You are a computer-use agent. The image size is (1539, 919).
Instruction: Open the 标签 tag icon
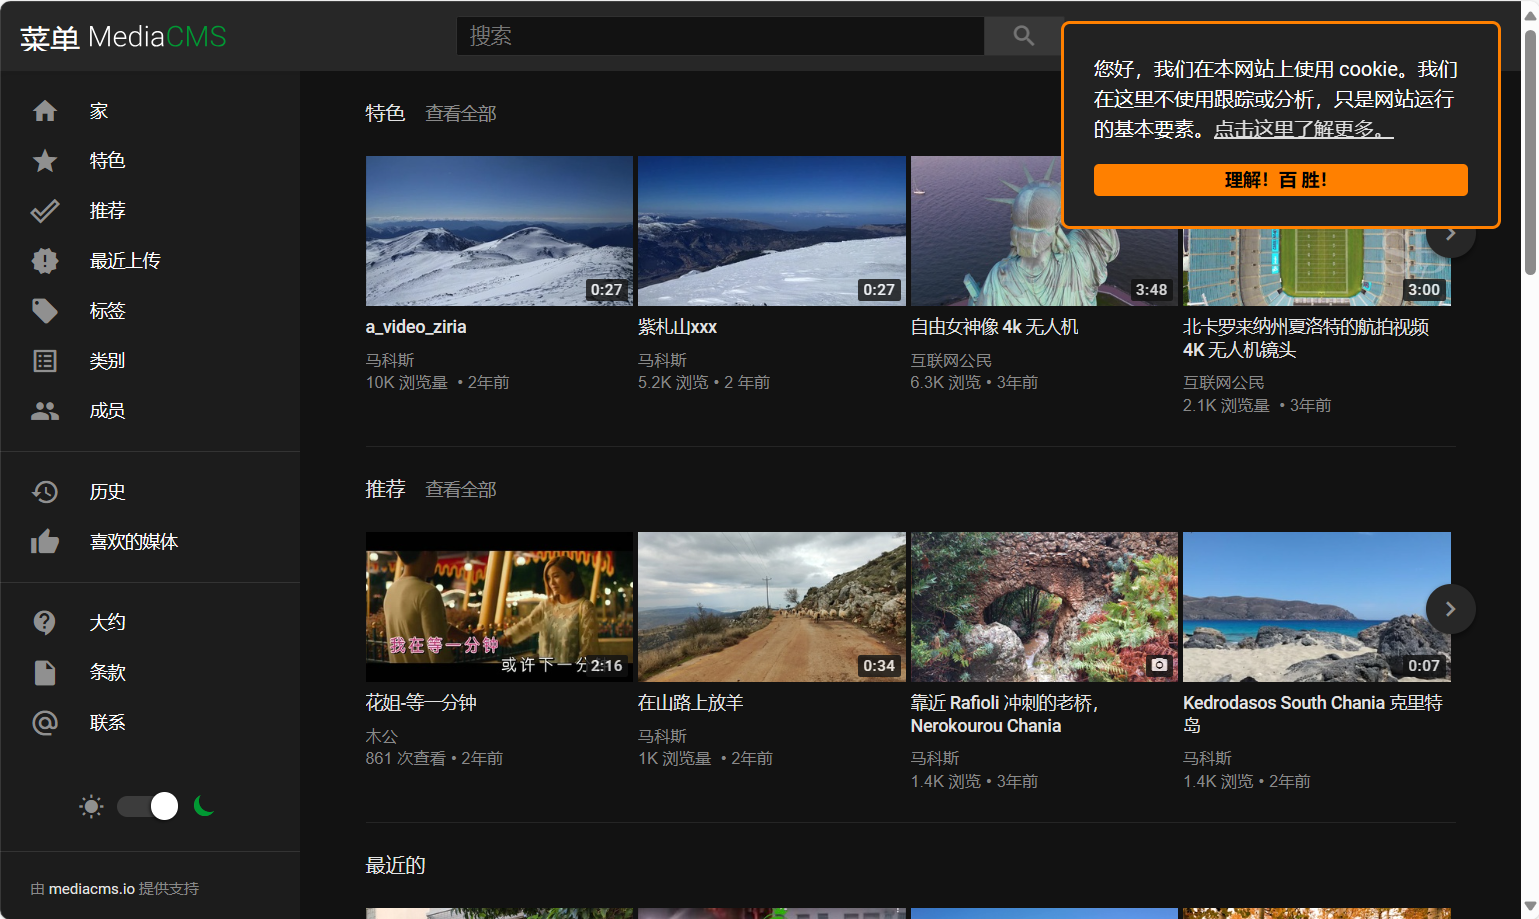[45, 311]
